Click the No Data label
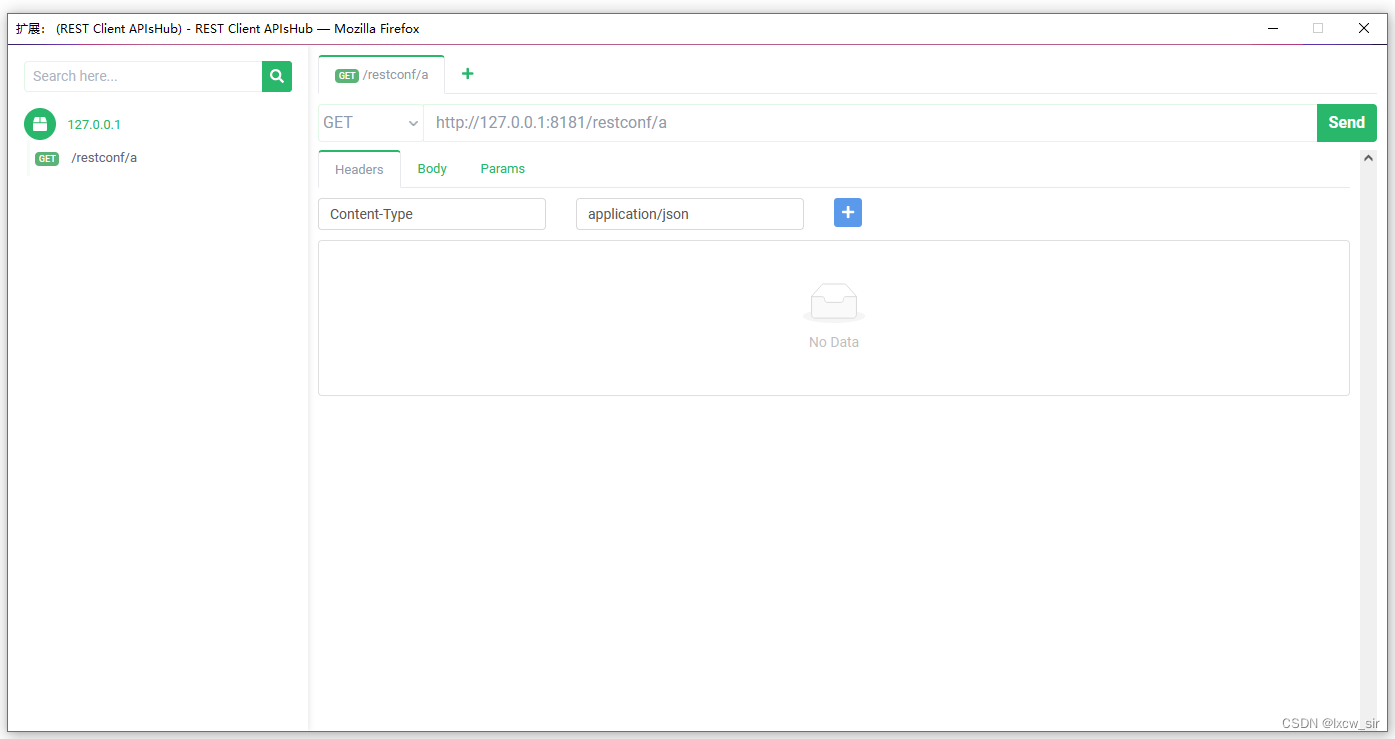This screenshot has width=1395, height=739. coord(834,342)
